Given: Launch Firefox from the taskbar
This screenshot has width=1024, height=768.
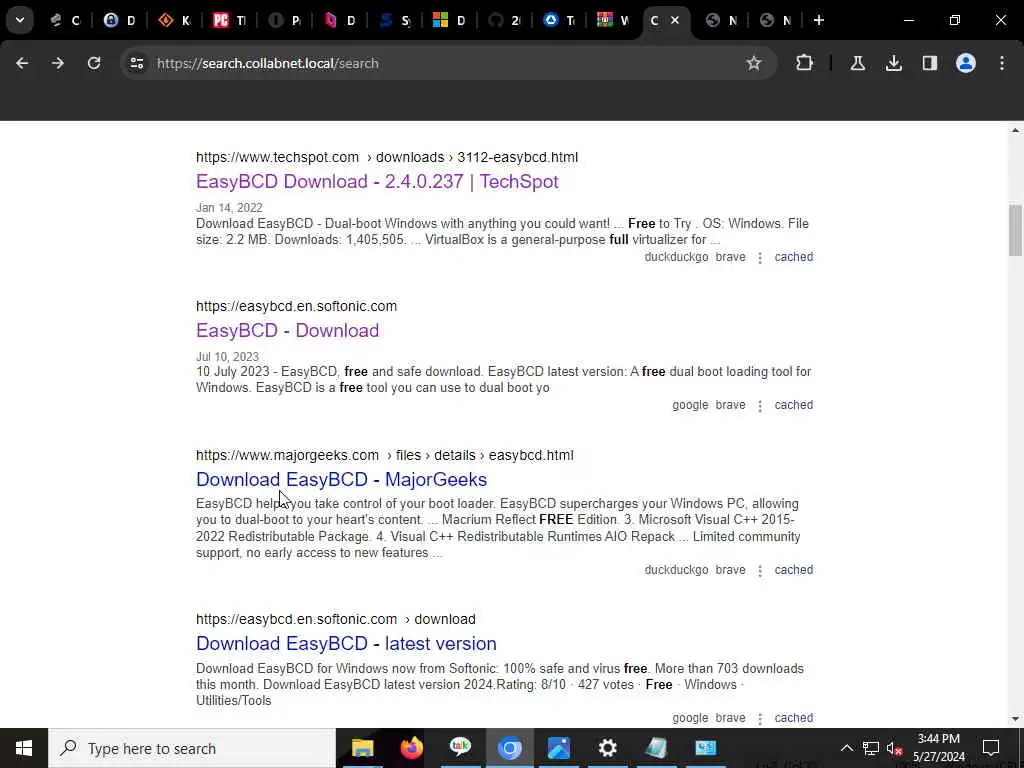Looking at the screenshot, I should click(x=411, y=748).
